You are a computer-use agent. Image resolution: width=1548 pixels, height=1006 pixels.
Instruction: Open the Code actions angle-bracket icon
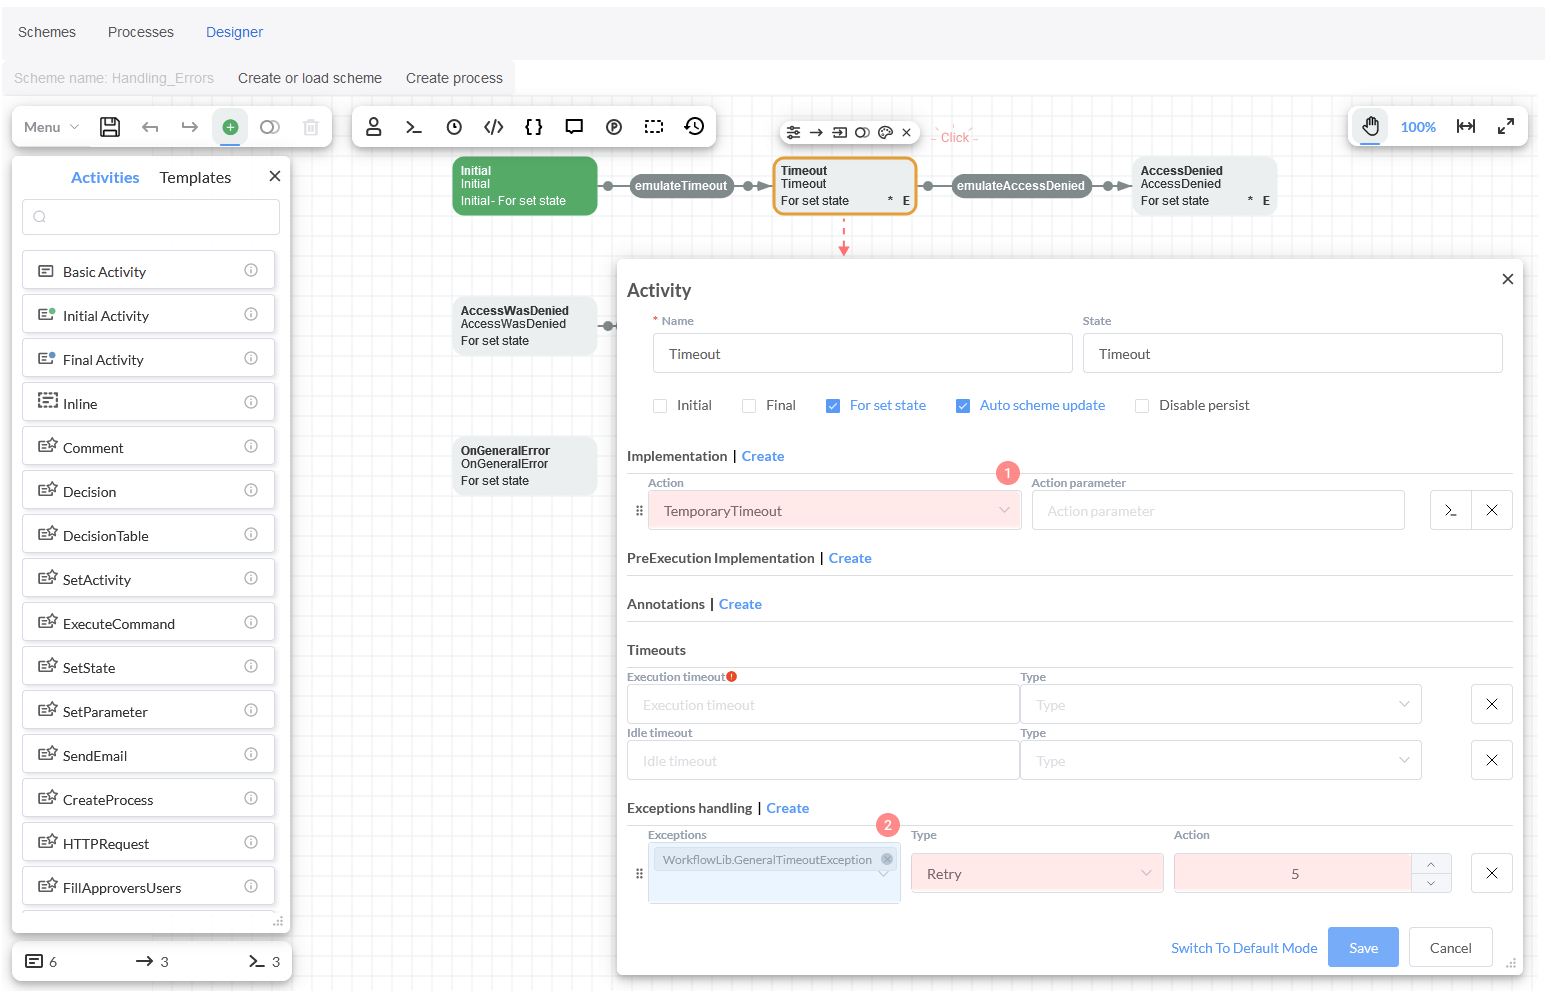click(494, 127)
